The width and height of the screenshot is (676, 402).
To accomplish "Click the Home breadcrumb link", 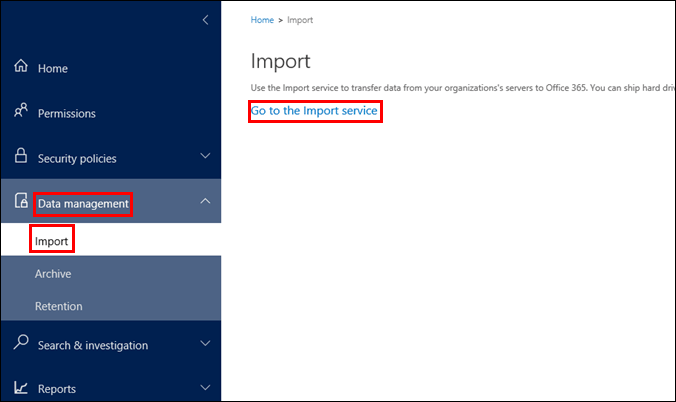I will tap(262, 20).
